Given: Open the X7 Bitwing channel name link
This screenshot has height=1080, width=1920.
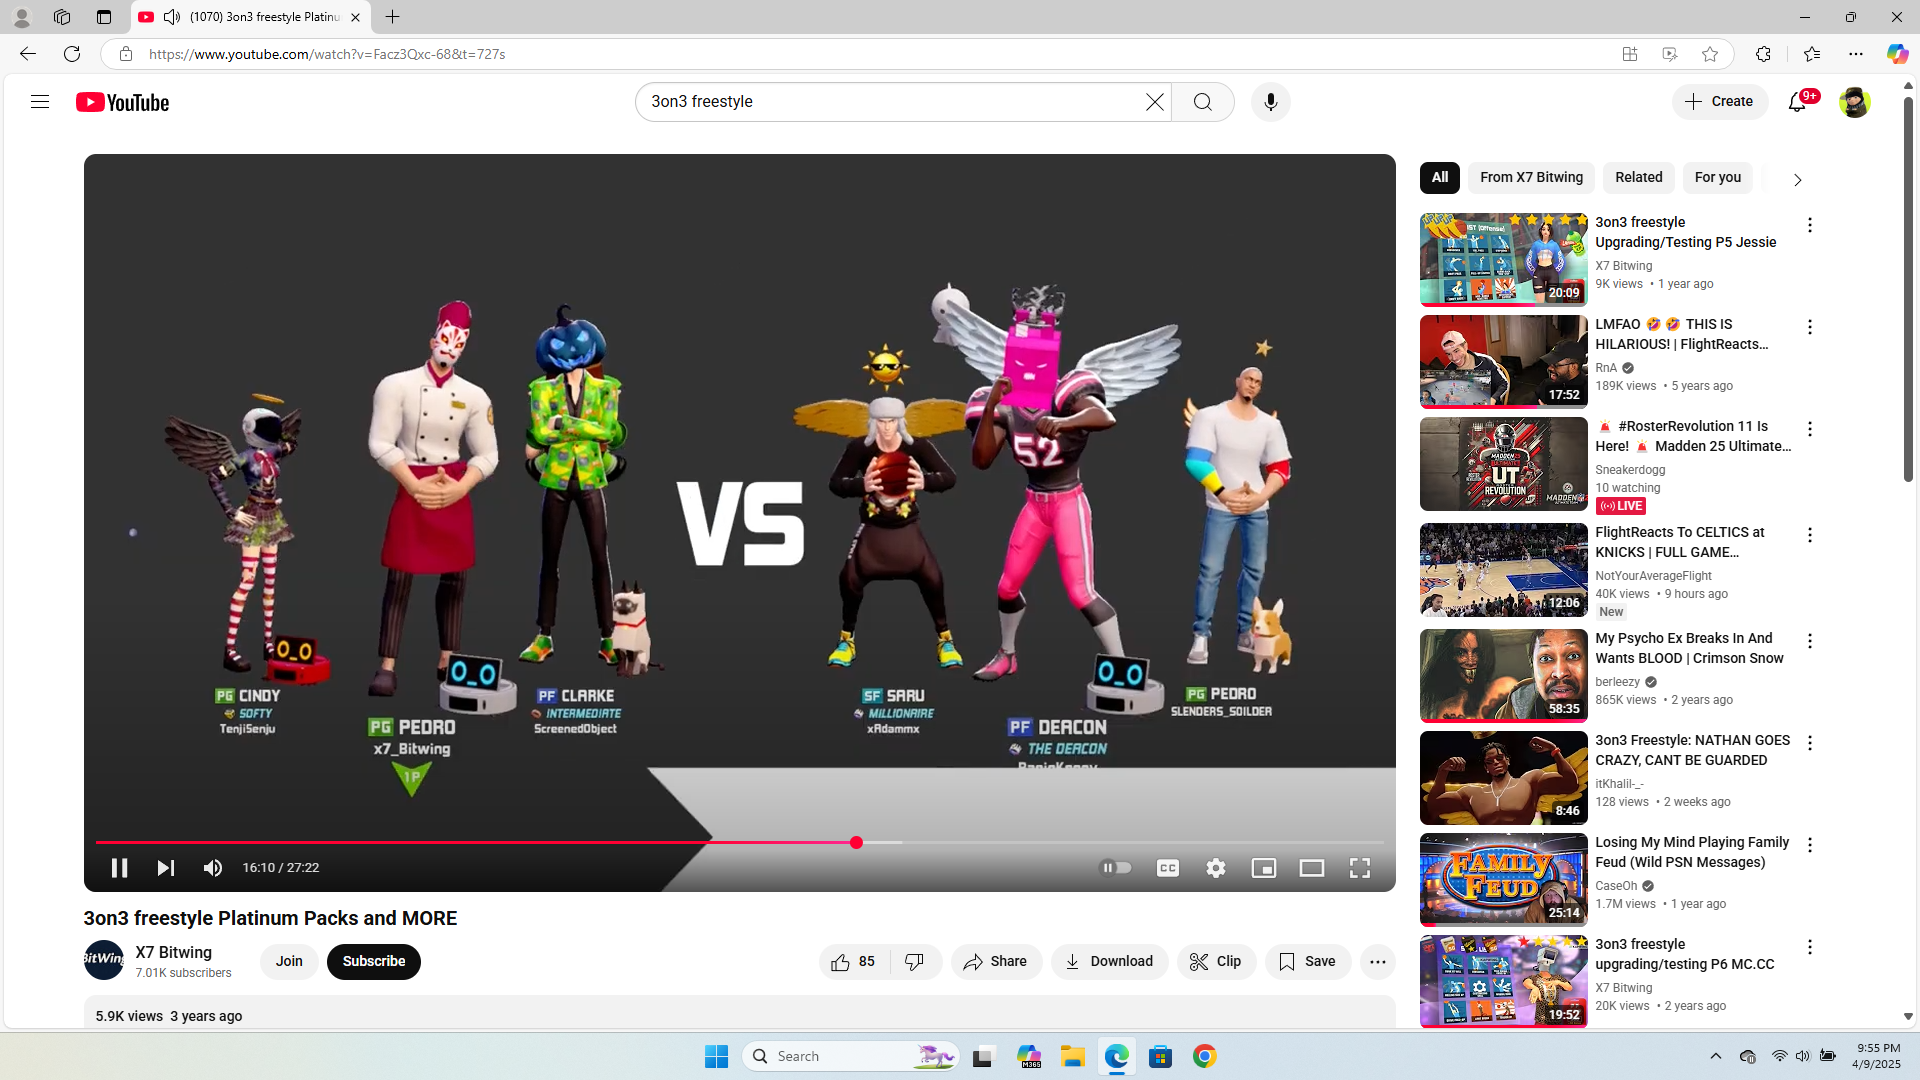Looking at the screenshot, I should 174,952.
